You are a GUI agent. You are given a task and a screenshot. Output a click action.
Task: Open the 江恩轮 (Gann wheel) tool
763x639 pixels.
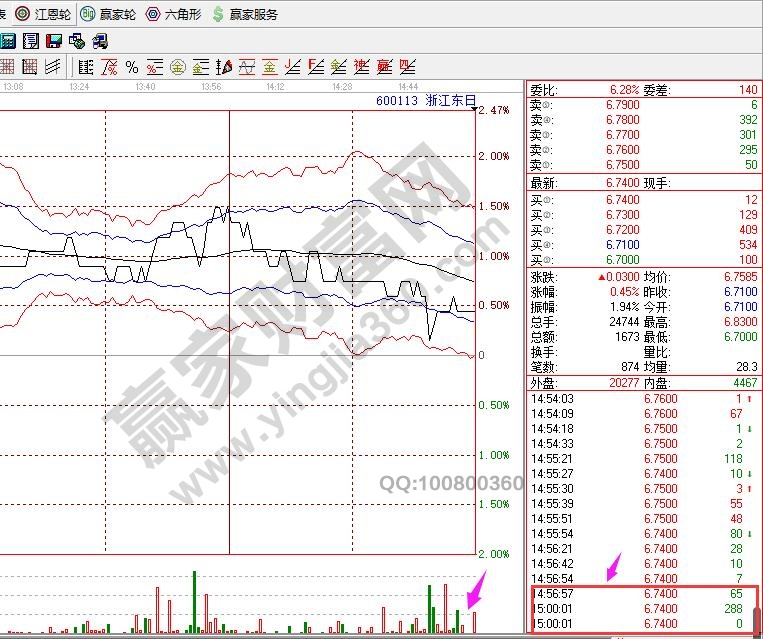point(45,14)
